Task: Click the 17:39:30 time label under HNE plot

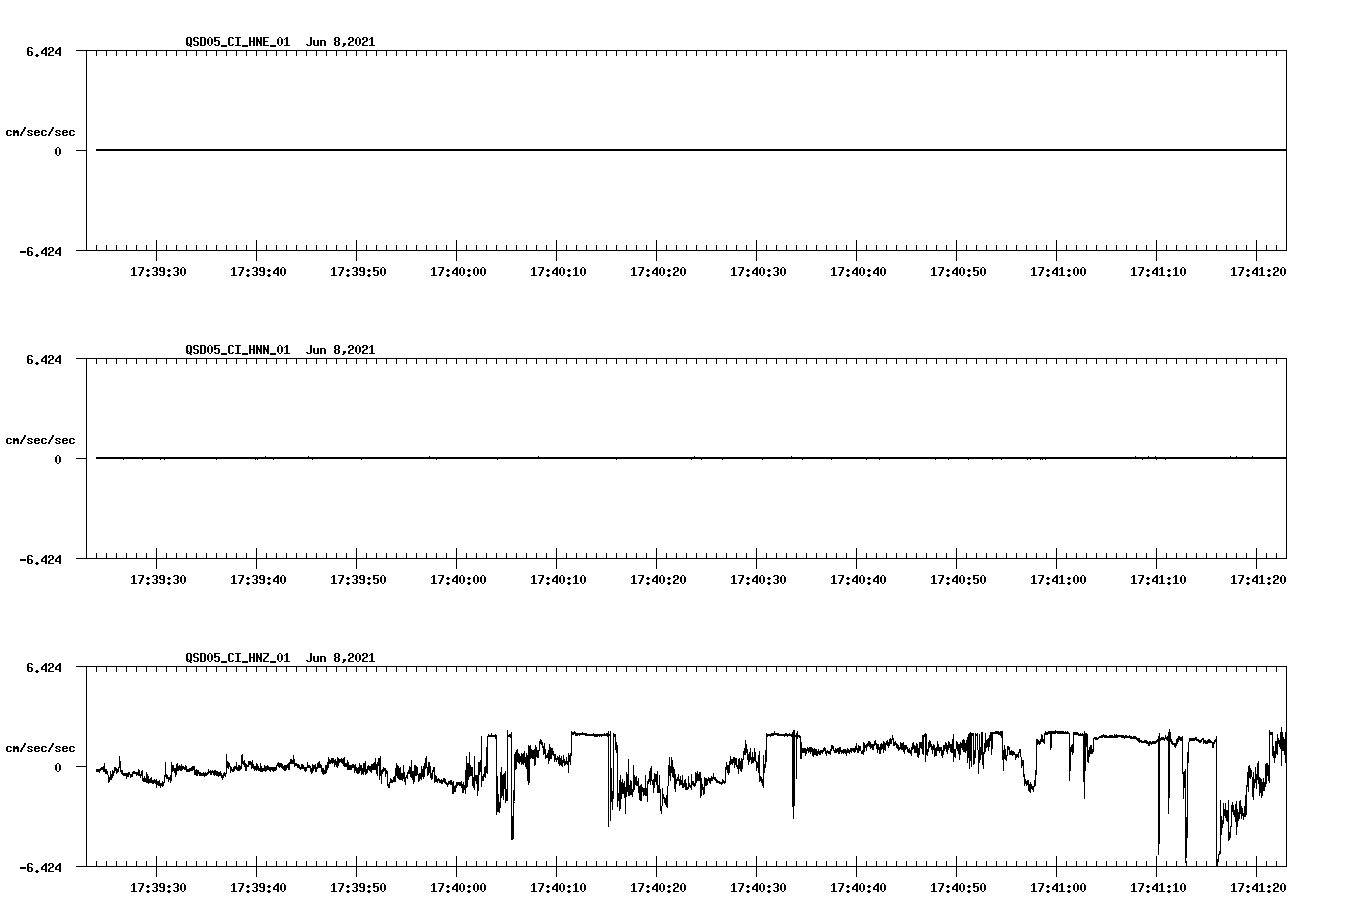Action: (x=158, y=272)
